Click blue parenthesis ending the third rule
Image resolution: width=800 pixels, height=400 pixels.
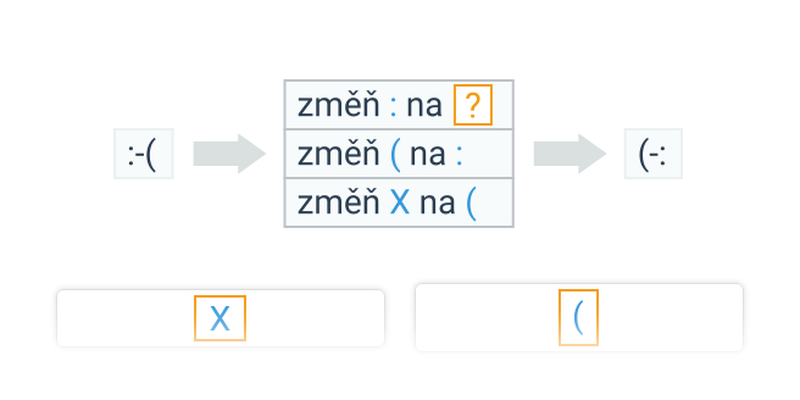click(471, 204)
